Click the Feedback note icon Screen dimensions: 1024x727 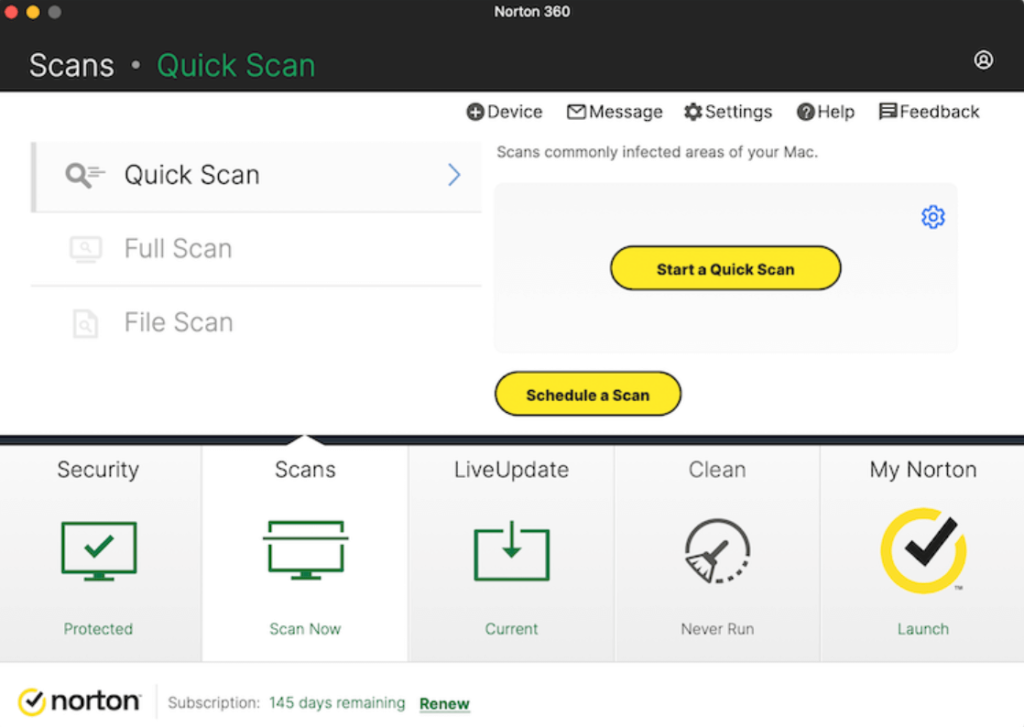tap(888, 112)
